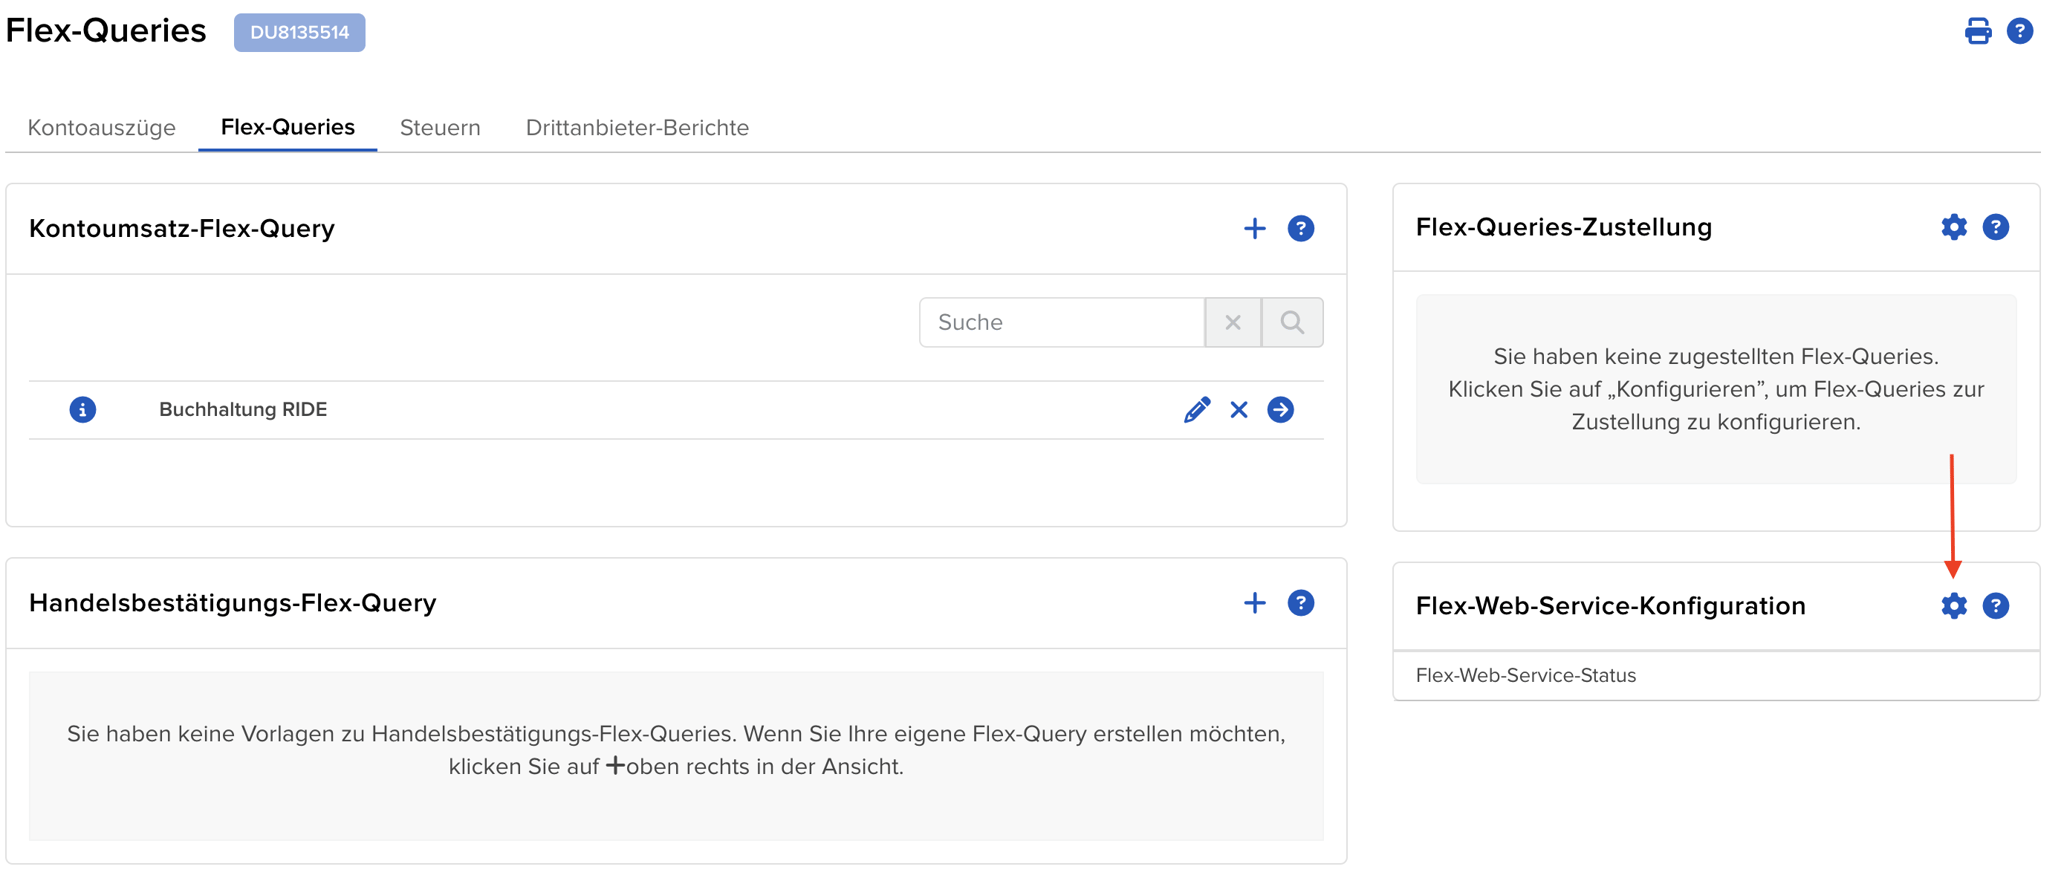This screenshot has height=878, width=2064.
Task: Delete the Buchhaltung RIDE query
Action: point(1239,410)
